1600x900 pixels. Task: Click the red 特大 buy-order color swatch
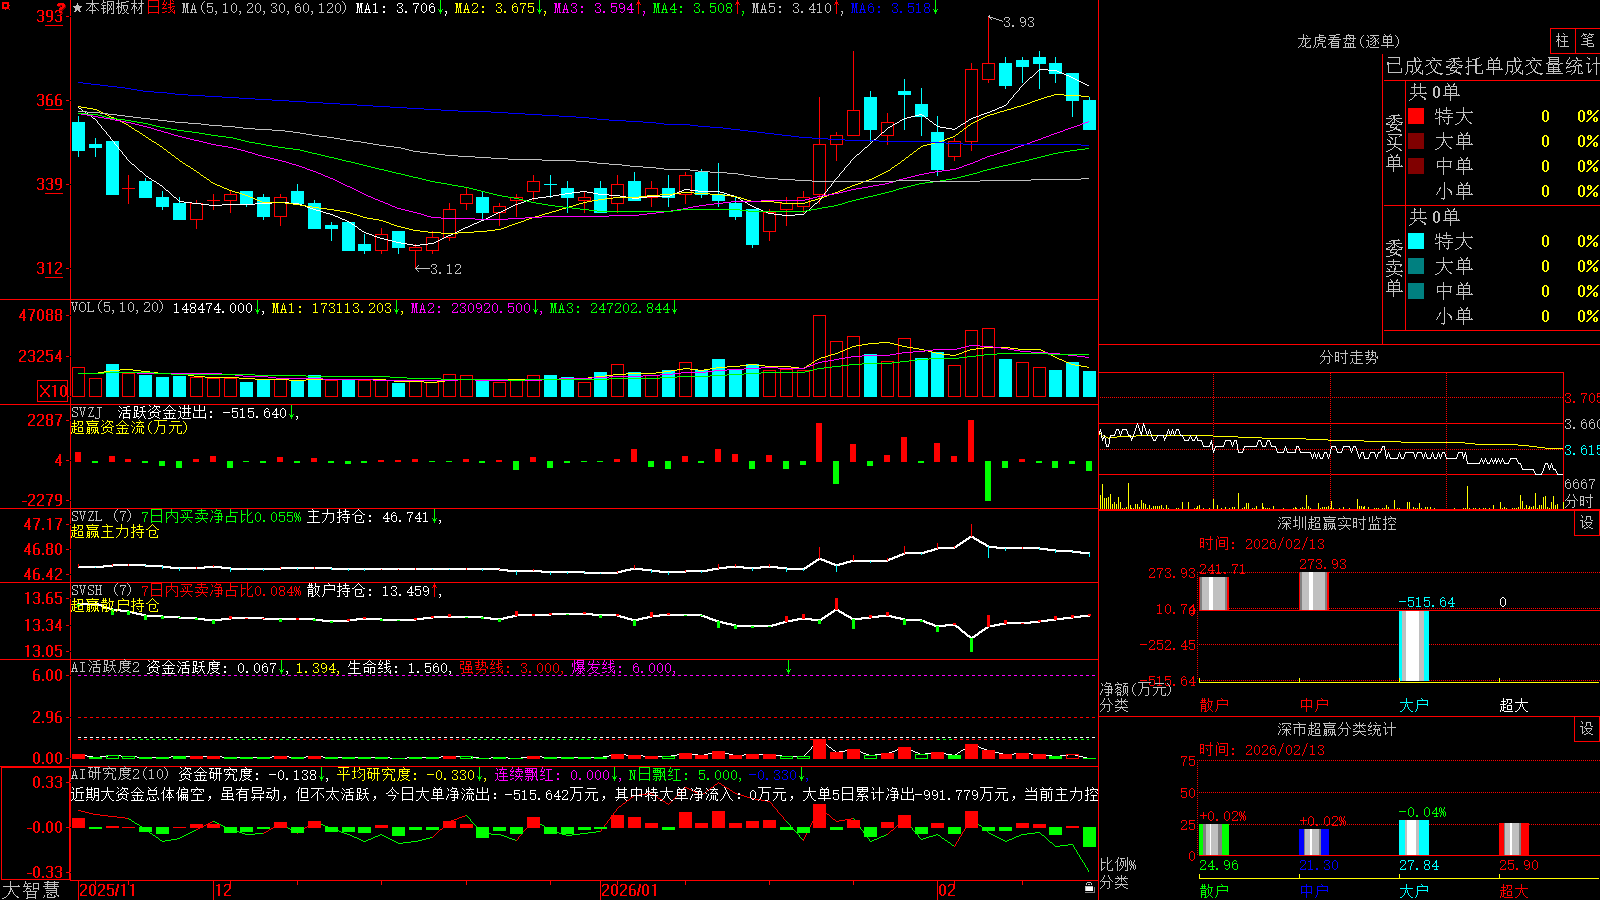pos(1416,116)
